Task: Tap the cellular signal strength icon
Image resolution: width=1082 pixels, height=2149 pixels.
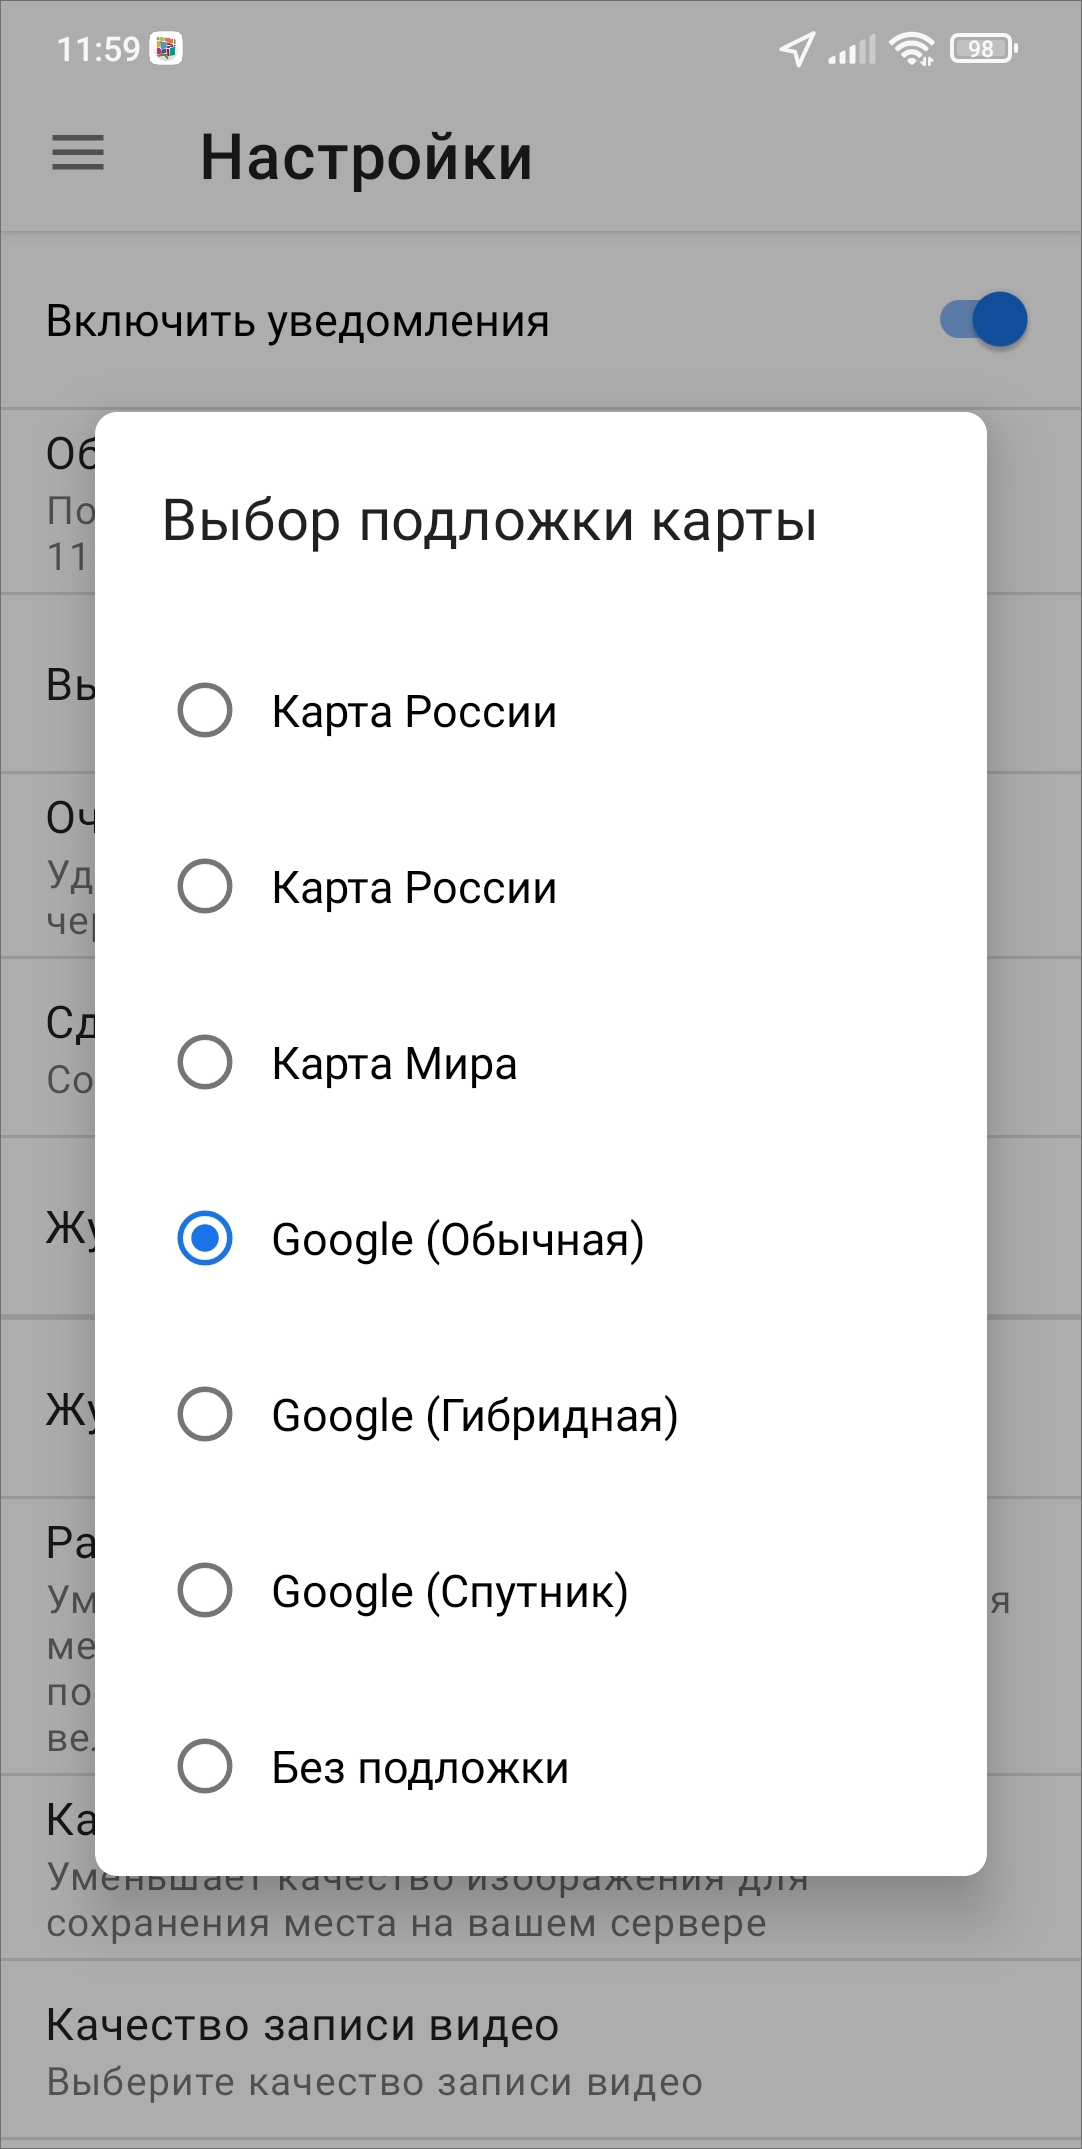Action: point(852,48)
